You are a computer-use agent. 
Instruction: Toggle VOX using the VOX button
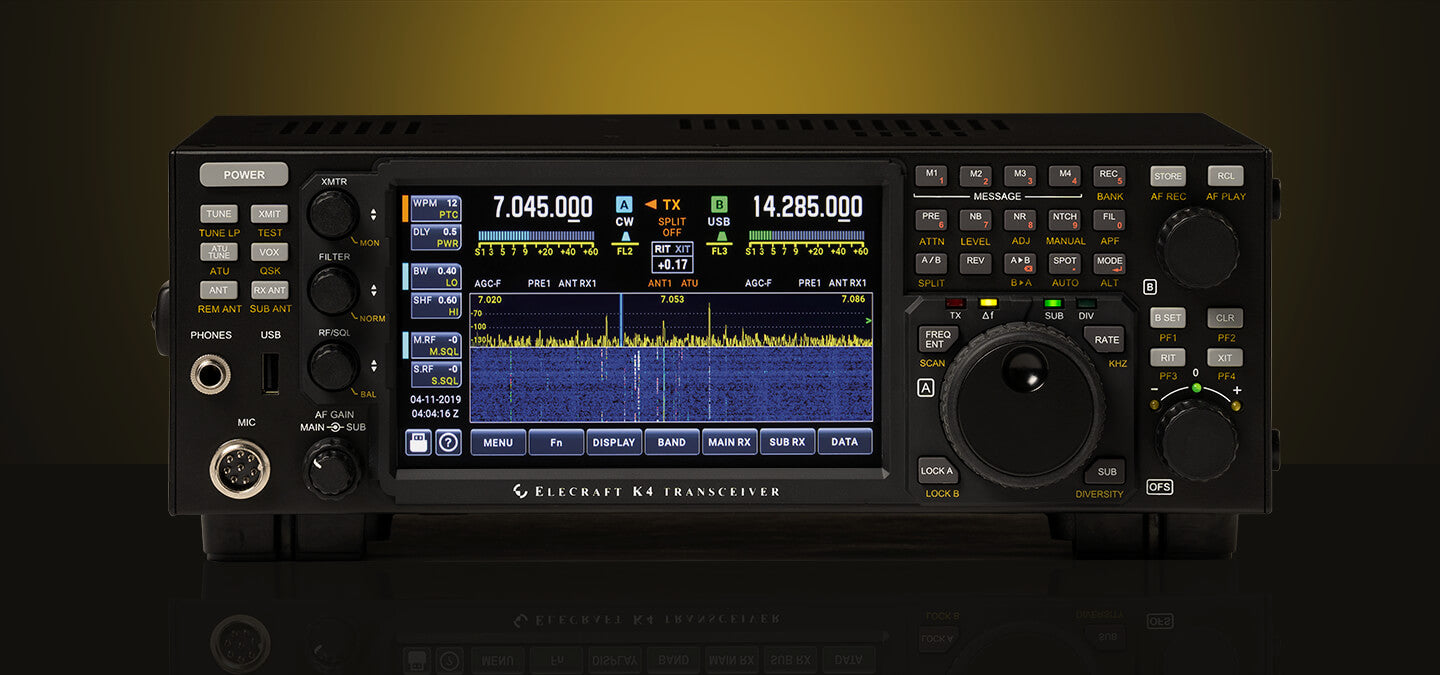pos(269,252)
